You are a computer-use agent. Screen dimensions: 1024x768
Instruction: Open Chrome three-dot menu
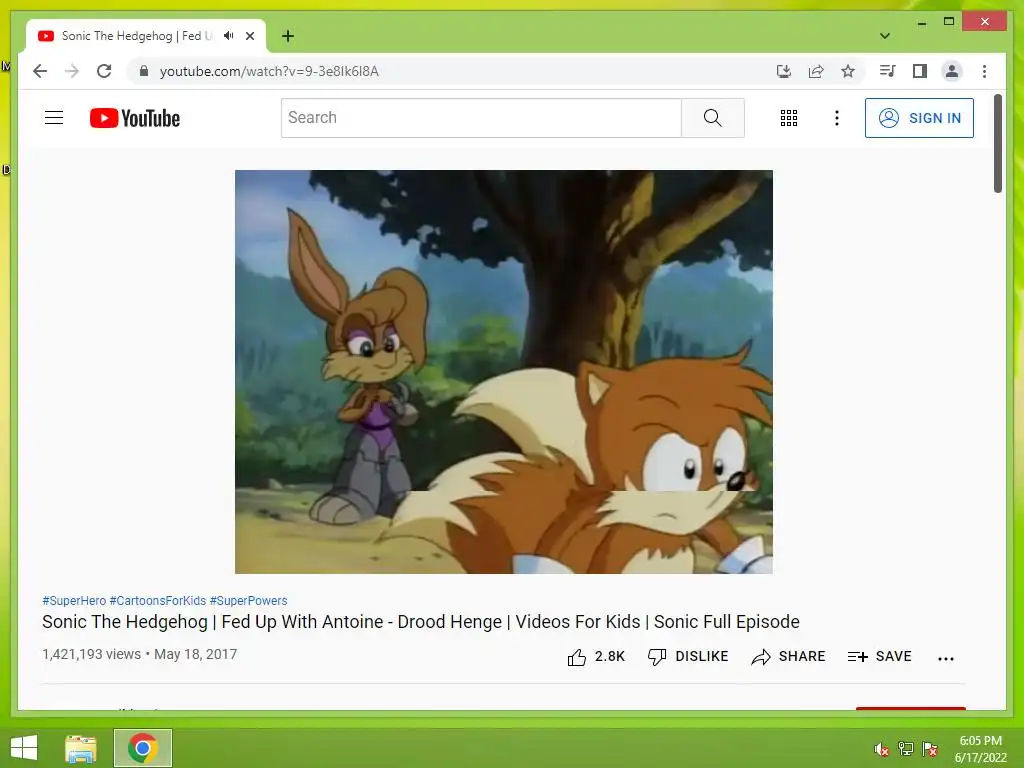(x=984, y=71)
